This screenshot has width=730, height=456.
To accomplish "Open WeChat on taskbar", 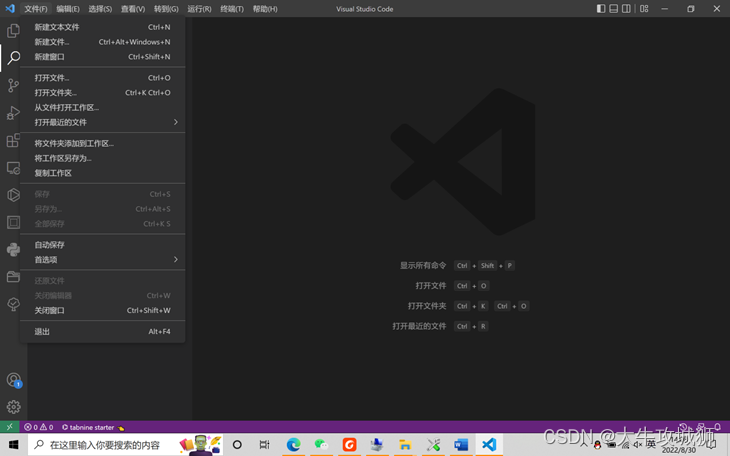I will click(321, 445).
